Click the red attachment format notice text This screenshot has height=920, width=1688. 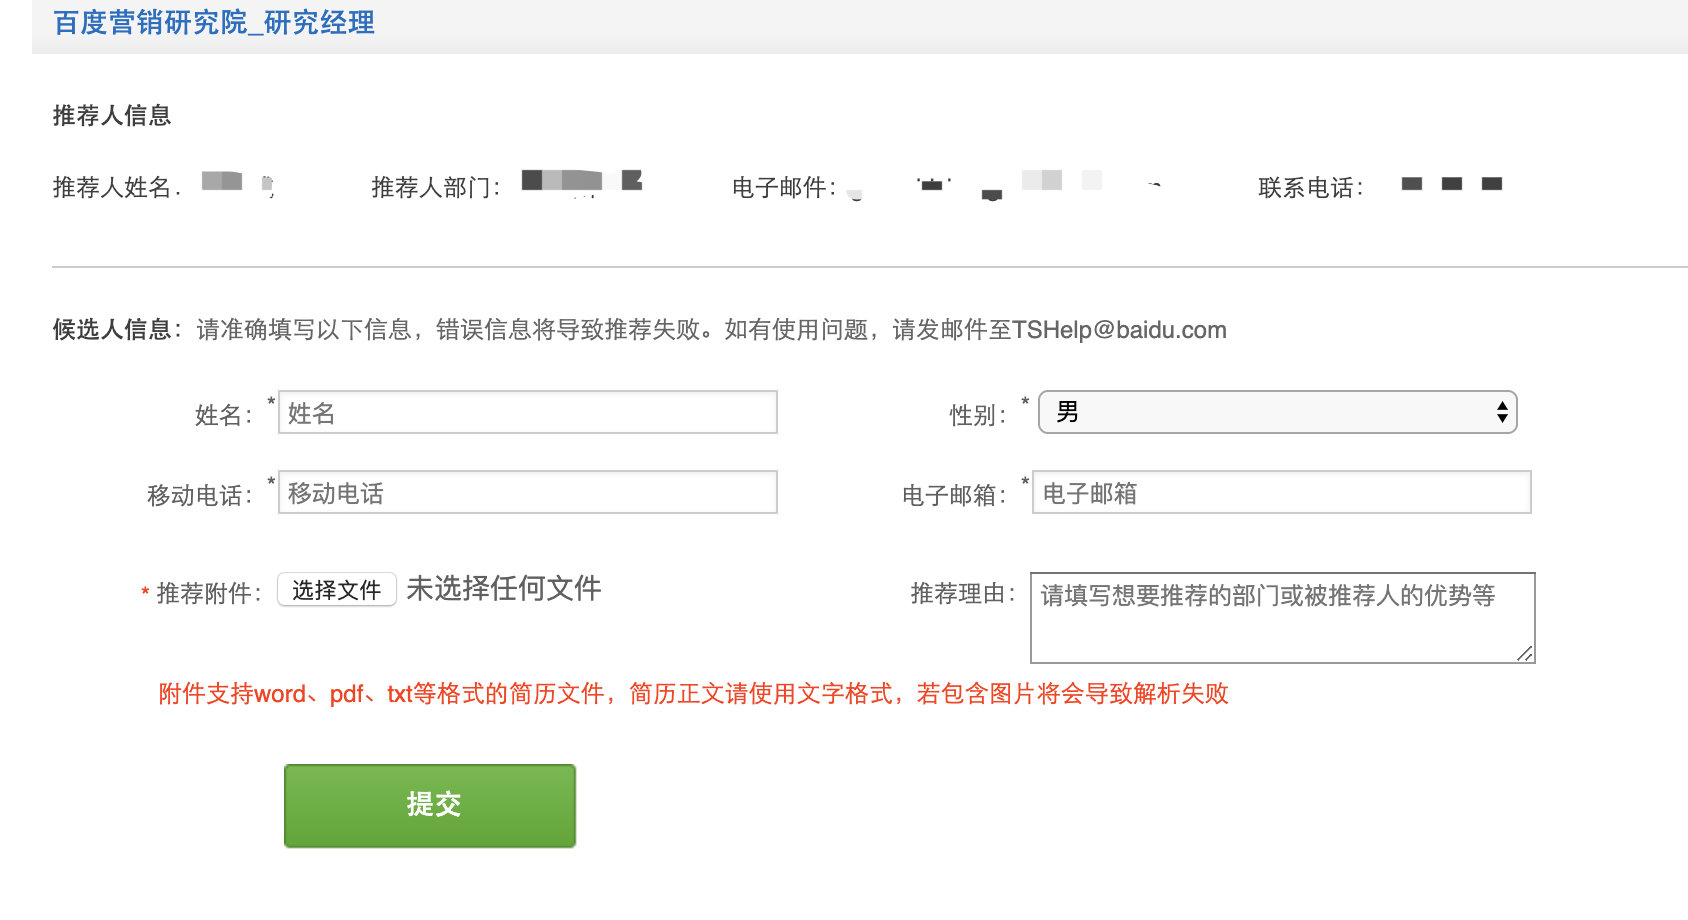pyautogui.click(x=694, y=694)
